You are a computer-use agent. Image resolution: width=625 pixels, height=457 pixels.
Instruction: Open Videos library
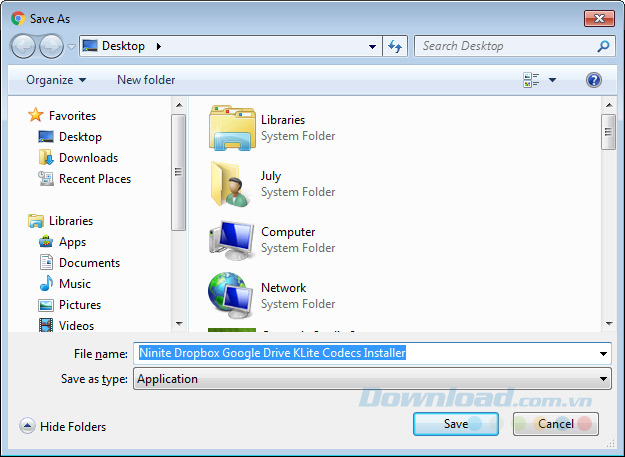[76, 326]
